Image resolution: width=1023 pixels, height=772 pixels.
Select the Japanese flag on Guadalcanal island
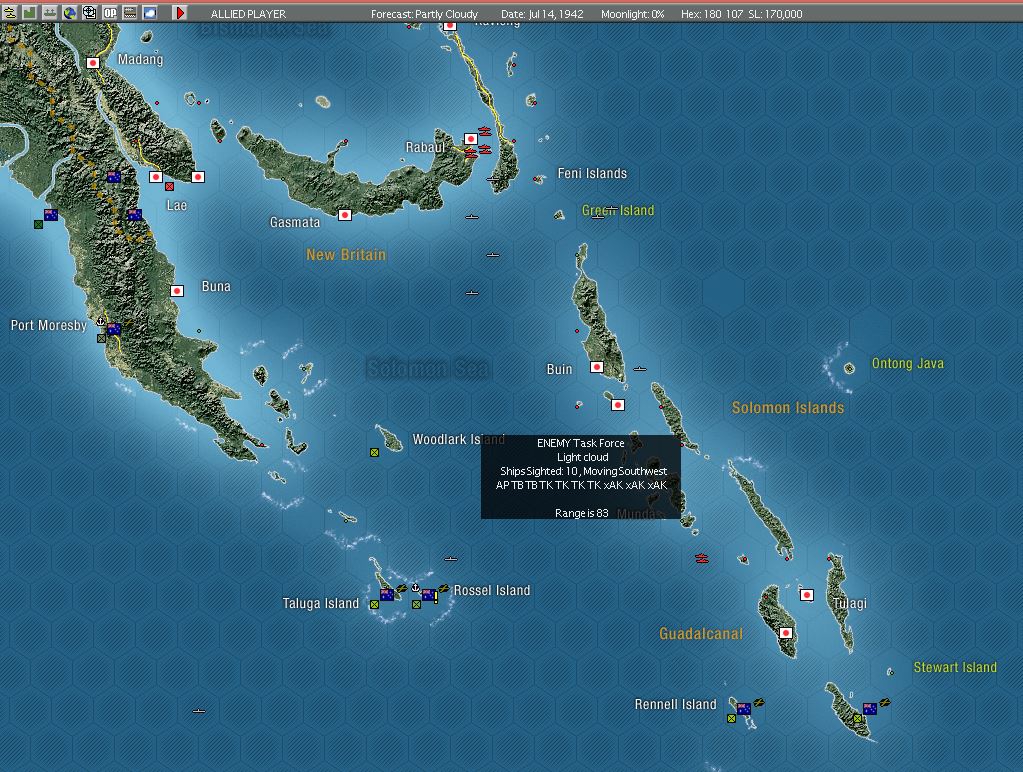pos(786,632)
